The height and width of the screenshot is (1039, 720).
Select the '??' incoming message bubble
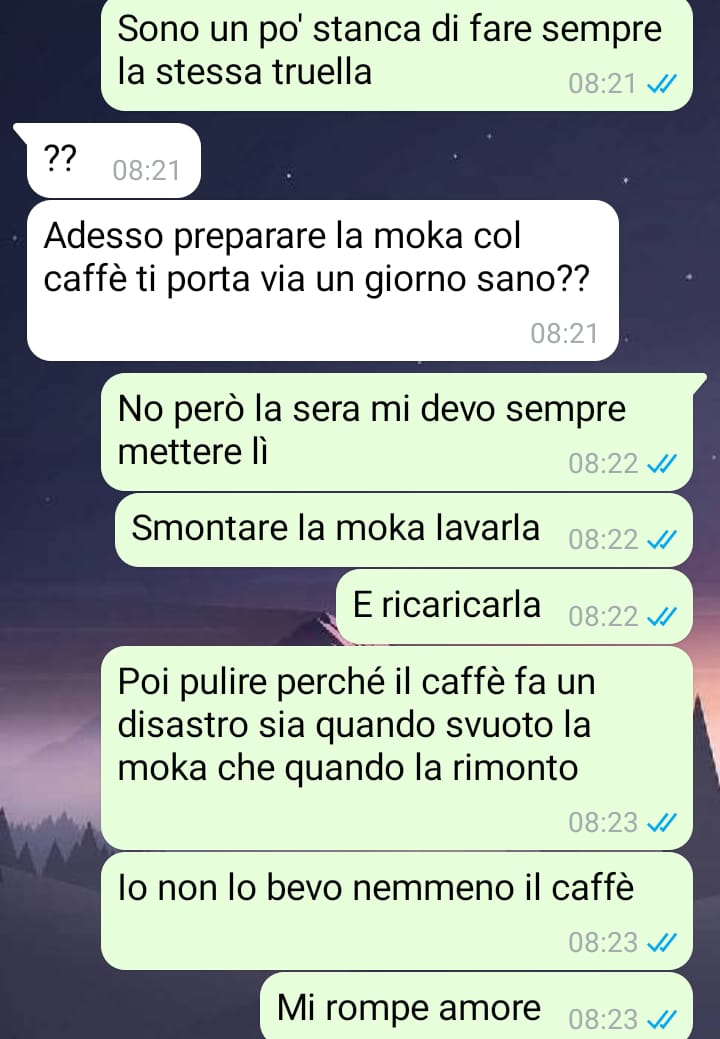pyautogui.click(x=113, y=160)
